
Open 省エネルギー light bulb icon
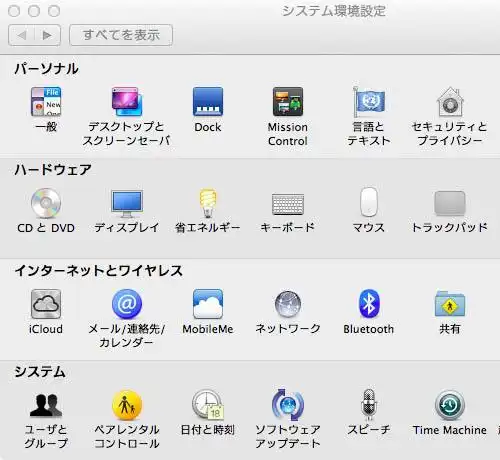[x=208, y=203]
